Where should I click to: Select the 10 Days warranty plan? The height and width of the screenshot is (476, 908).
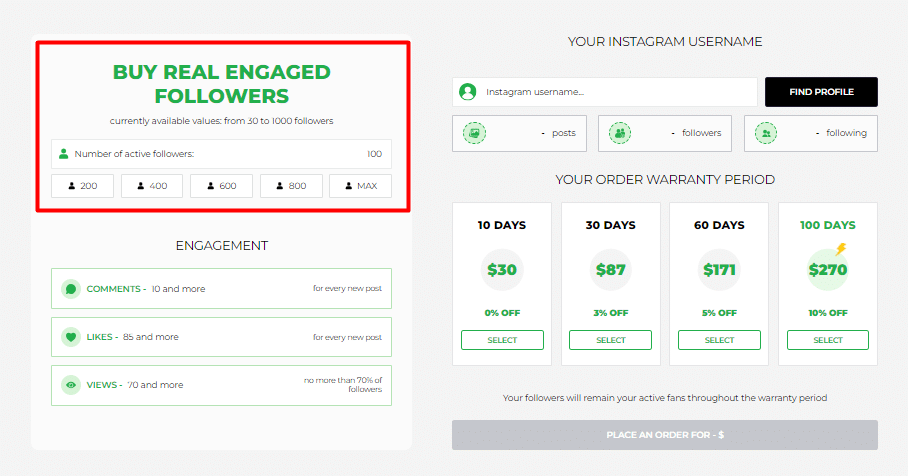502,340
